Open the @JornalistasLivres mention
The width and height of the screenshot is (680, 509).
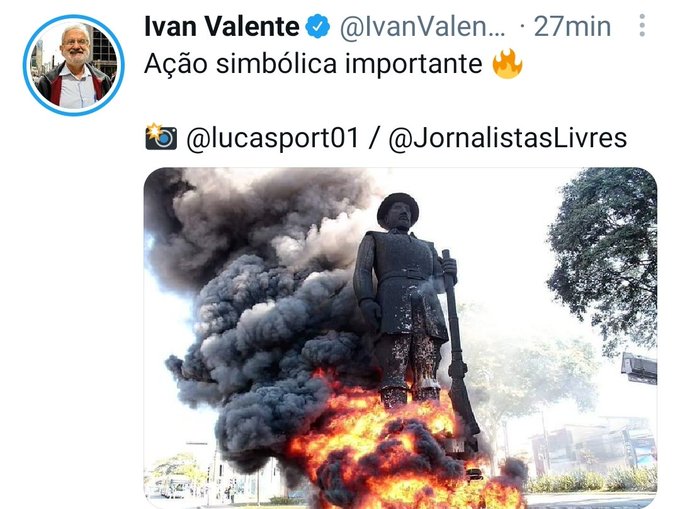[507, 137]
